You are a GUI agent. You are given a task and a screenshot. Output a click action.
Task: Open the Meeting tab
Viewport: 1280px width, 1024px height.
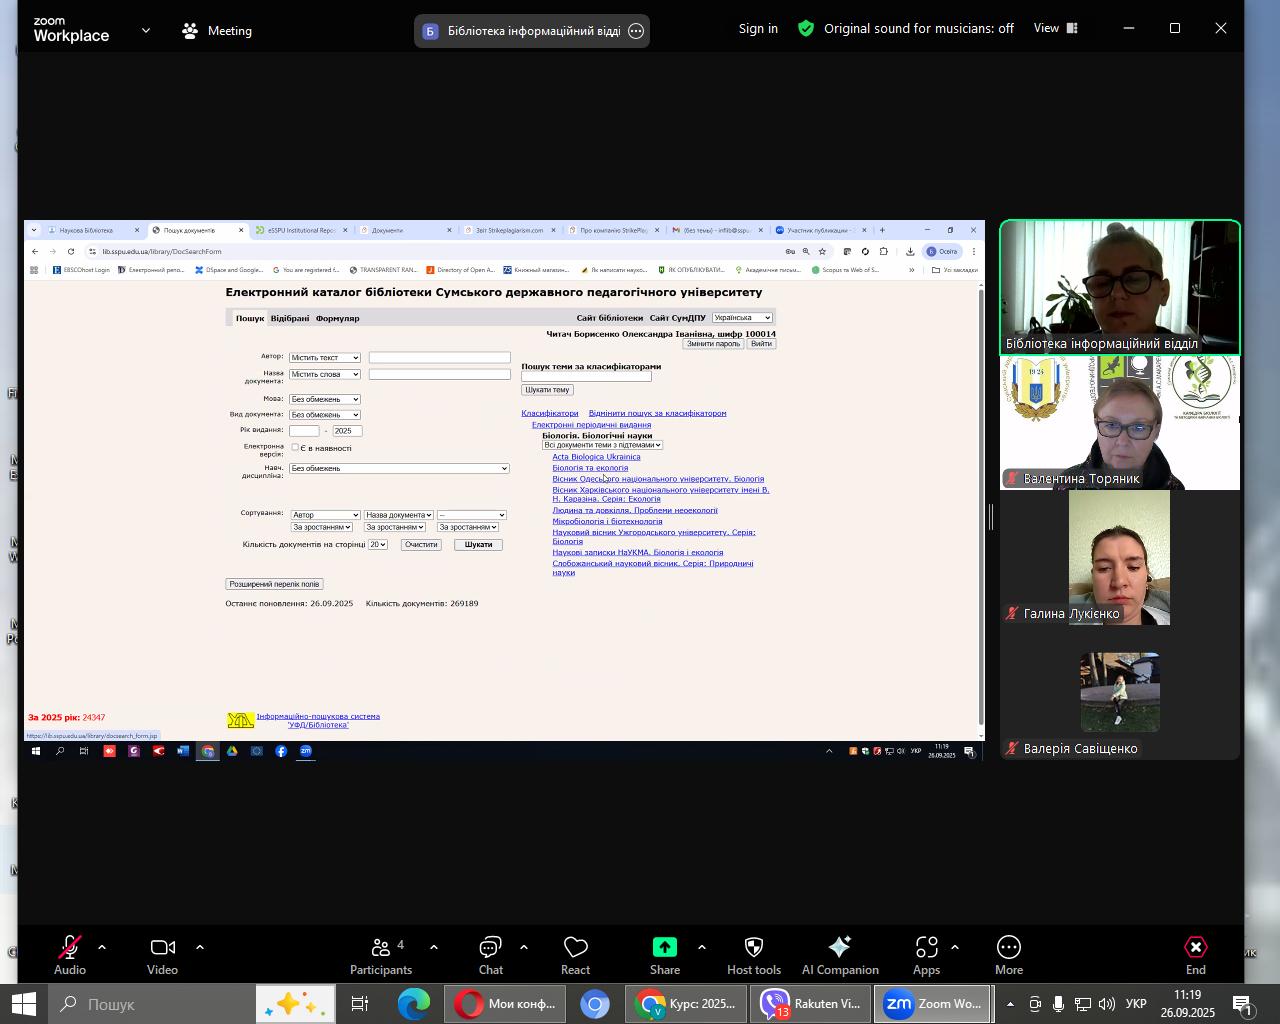pos(217,31)
